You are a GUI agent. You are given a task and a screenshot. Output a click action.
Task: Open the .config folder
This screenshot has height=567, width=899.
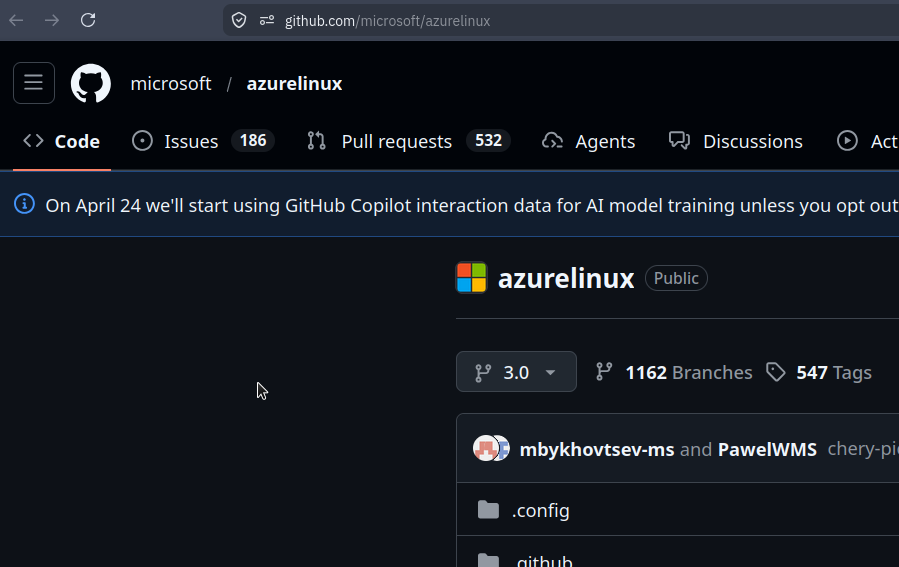[x=541, y=510]
